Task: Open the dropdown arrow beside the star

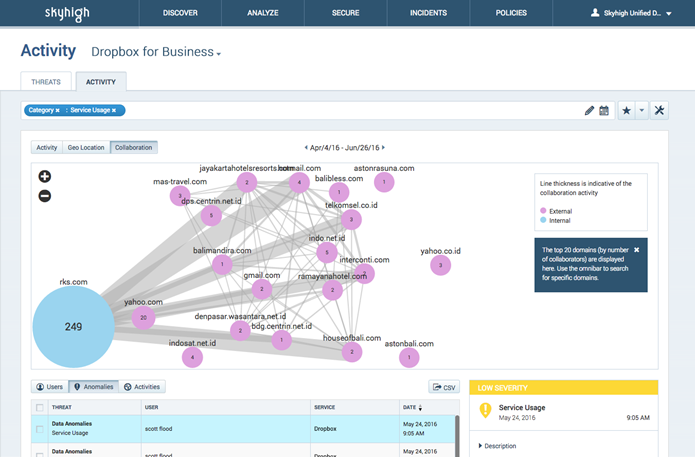Action: pyautogui.click(x=641, y=110)
